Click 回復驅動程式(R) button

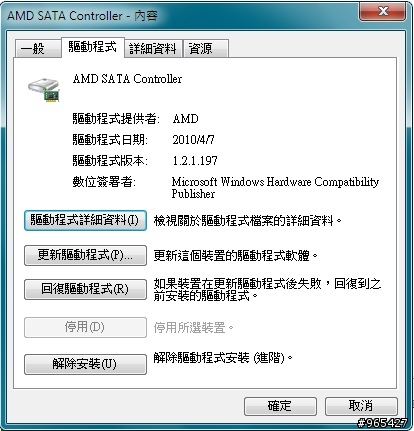point(85,289)
